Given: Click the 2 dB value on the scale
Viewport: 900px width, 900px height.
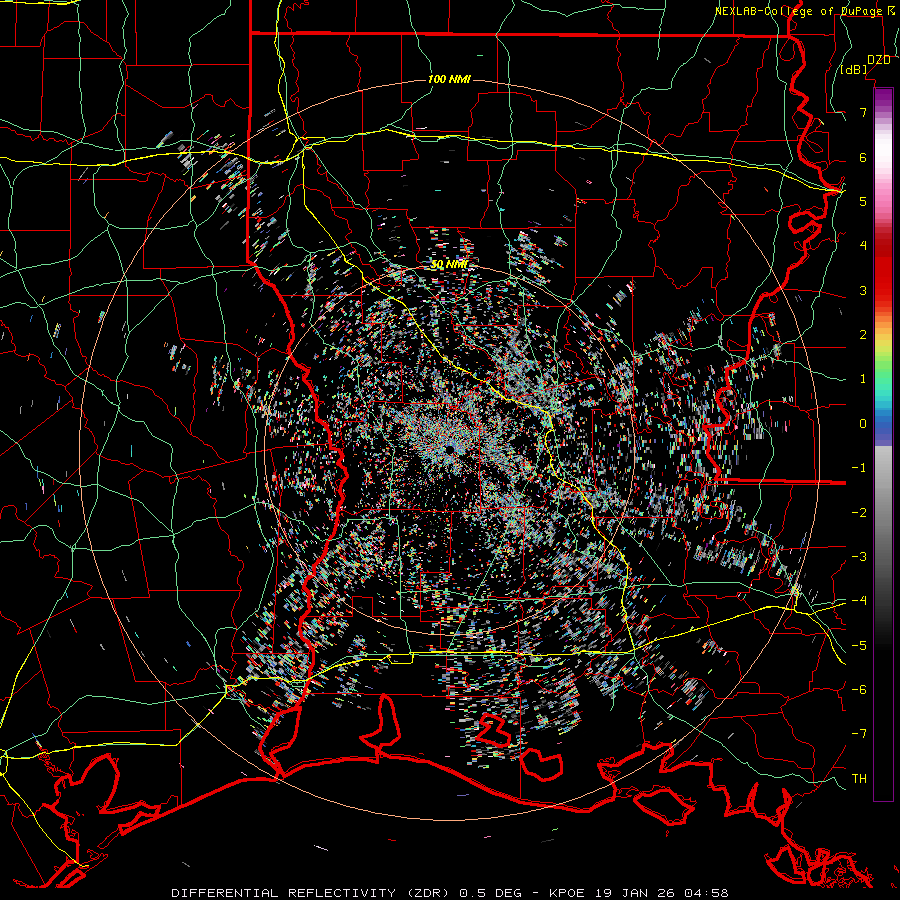Looking at the screenshot, I should pos(863,335).
